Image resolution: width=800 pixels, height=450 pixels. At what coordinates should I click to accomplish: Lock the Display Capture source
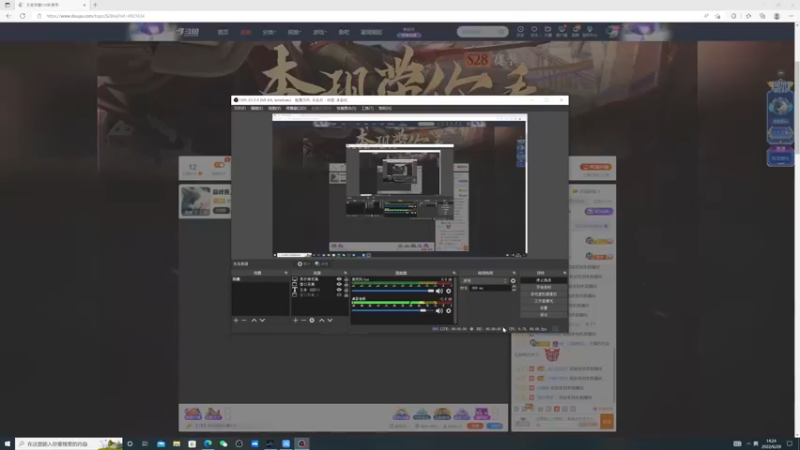346,279
